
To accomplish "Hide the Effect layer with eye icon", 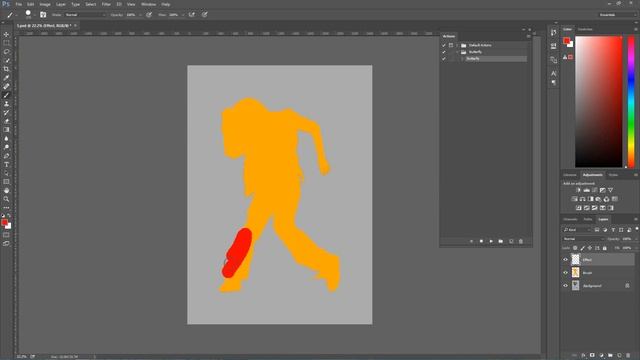I will tap(565, 260).
